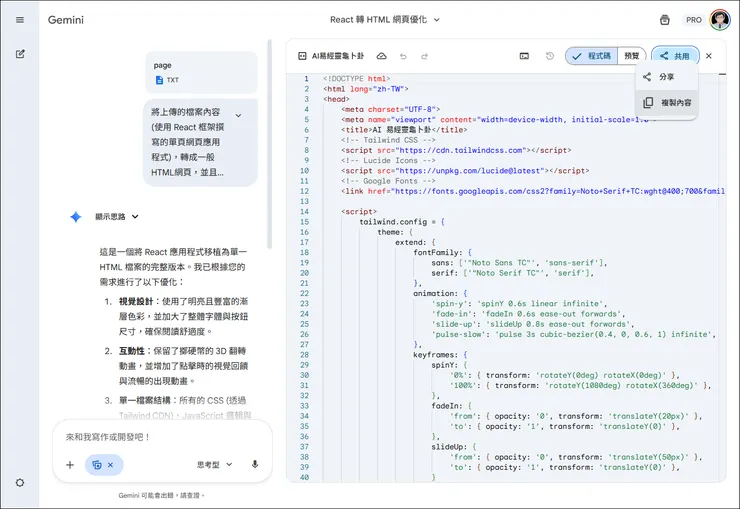Click the cdn.tailwindcss.com script line
The width and height of the screenshot is (740, 509).
(x=456, y=150)
